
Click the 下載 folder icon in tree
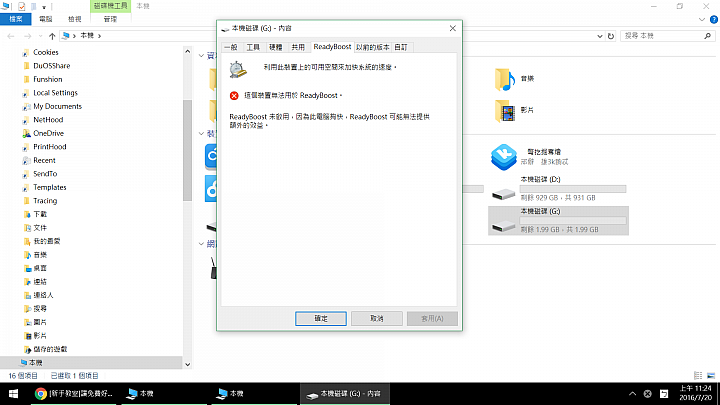pos(27,214)
